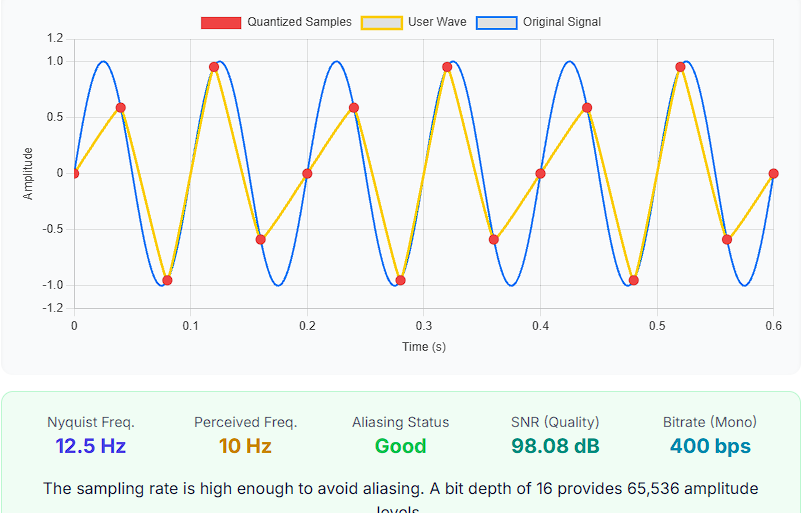Select the red sample point at 0 seconds
This screenshot has width=805, height=513.
(74, 174)
